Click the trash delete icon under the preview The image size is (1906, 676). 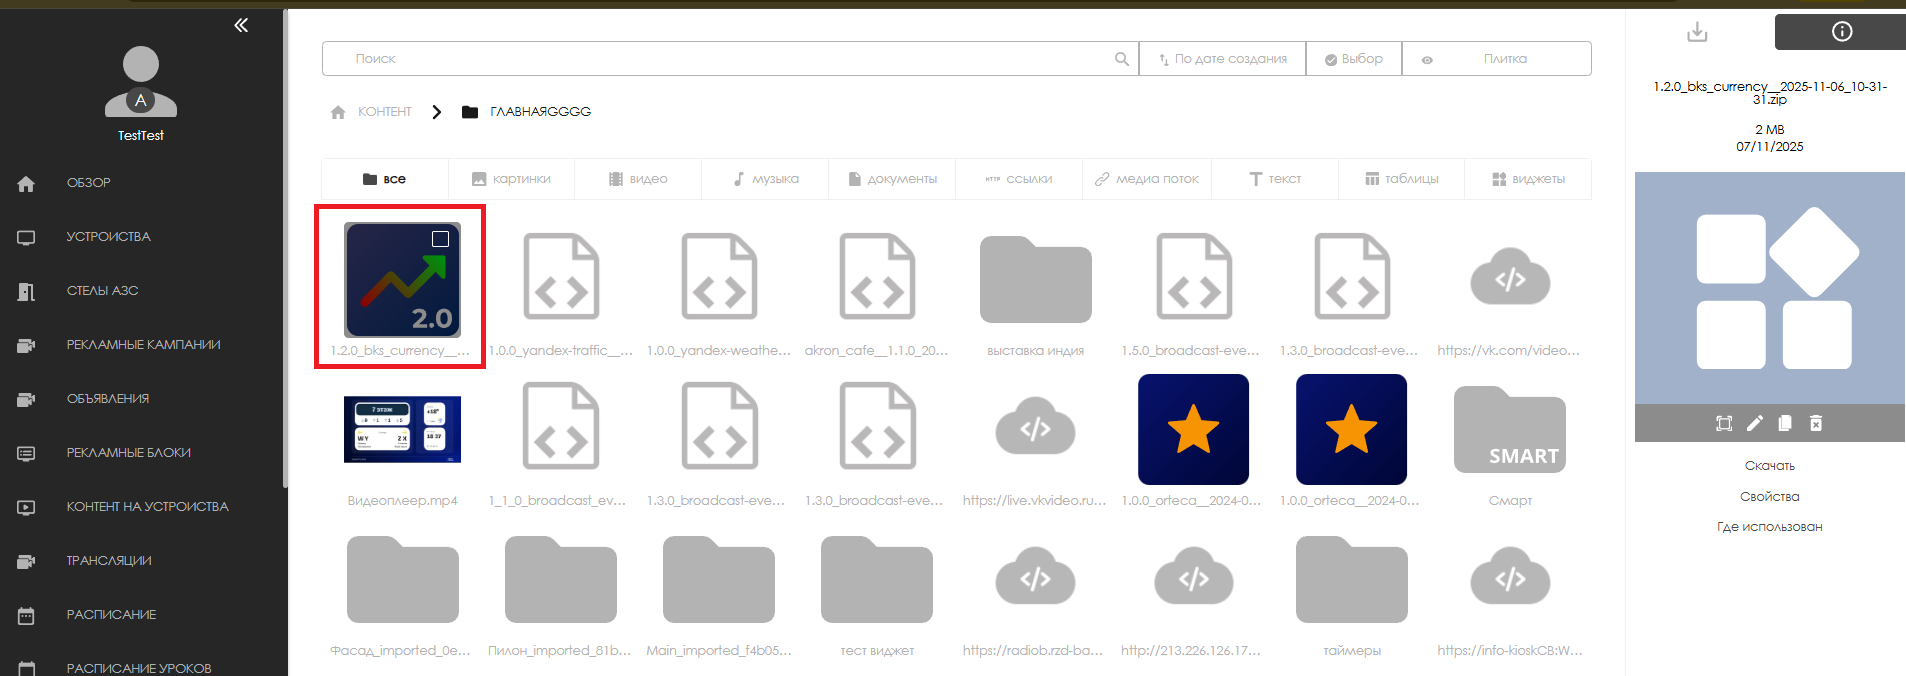click(x=1816, y=423)
